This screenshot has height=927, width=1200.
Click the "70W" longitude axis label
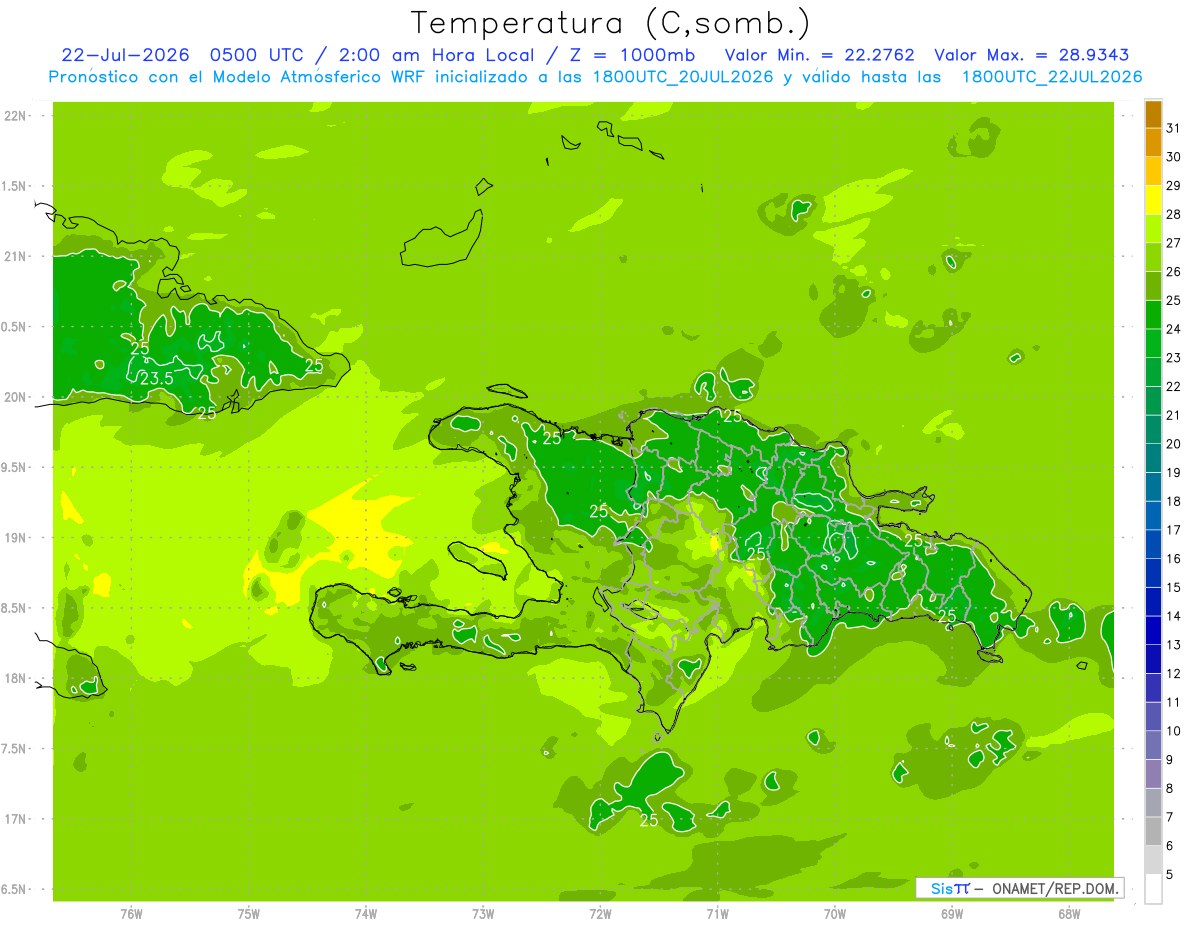click(835, 913)
